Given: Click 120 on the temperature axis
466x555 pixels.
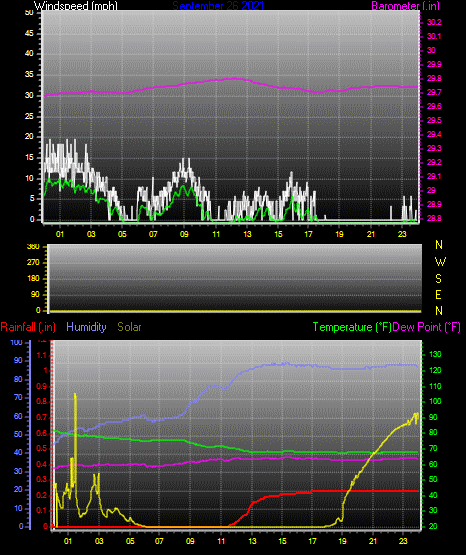Looking at the screenshot, I should [435, 371].
